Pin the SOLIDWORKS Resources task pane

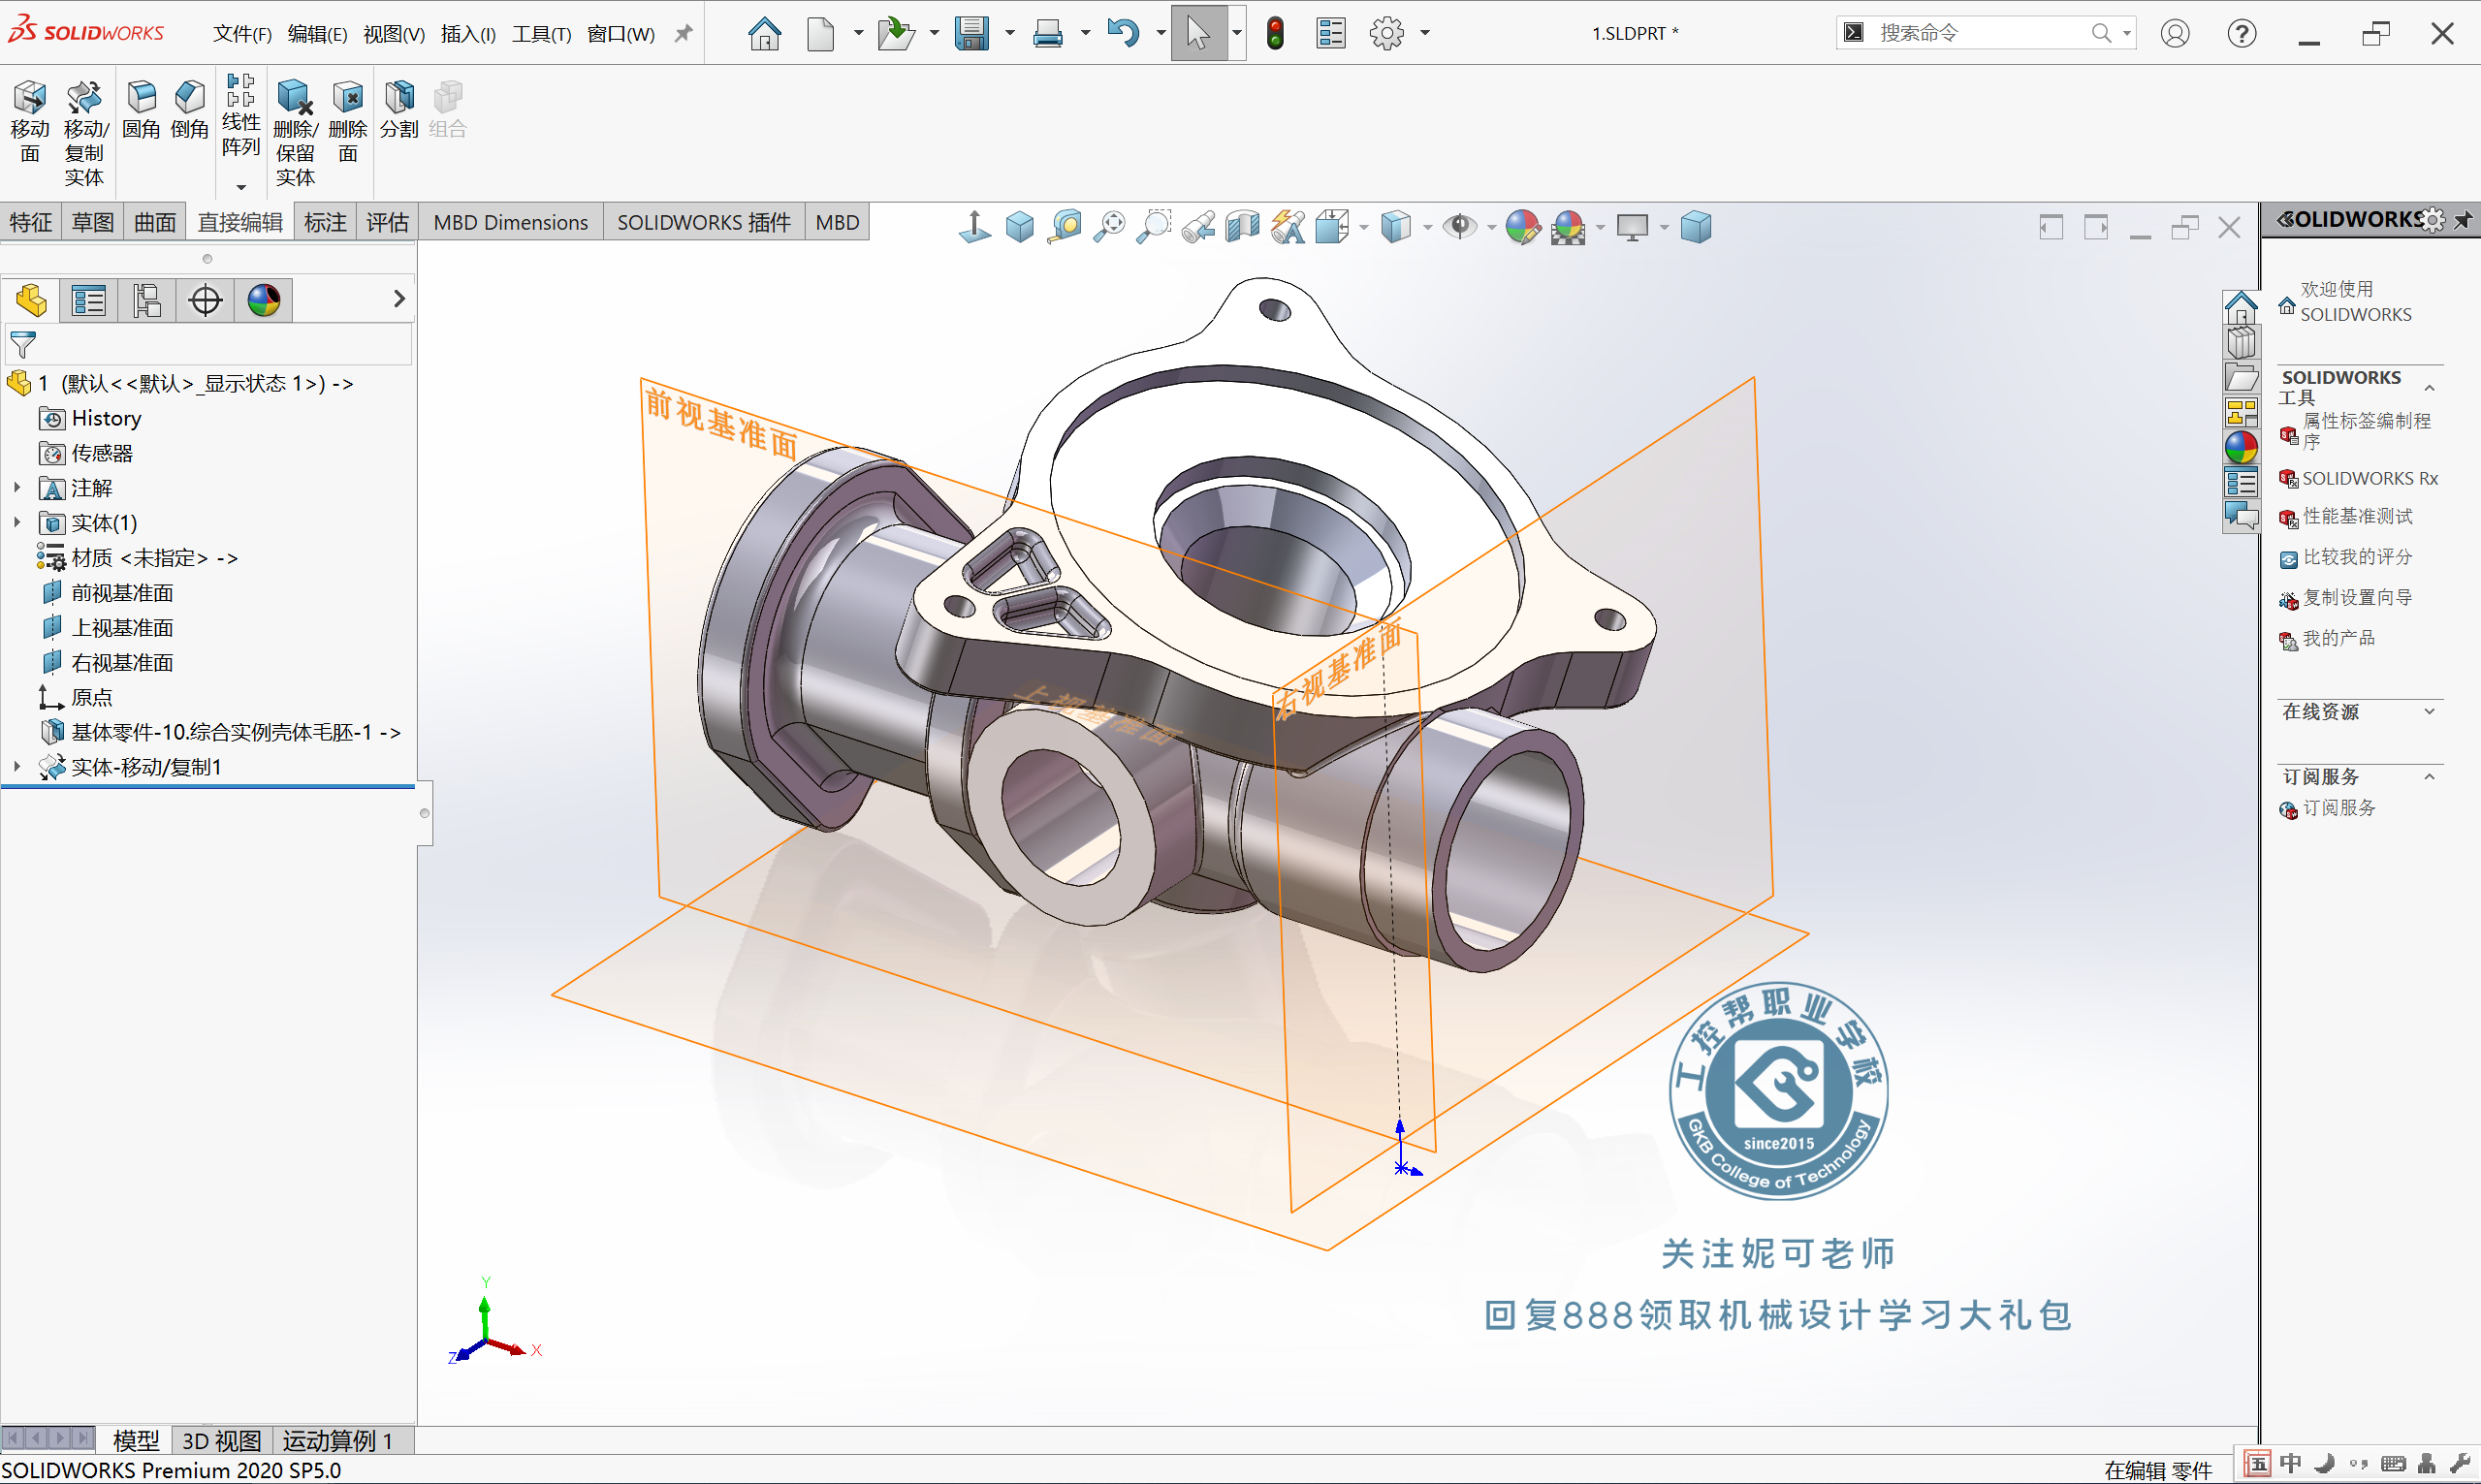2462,219
